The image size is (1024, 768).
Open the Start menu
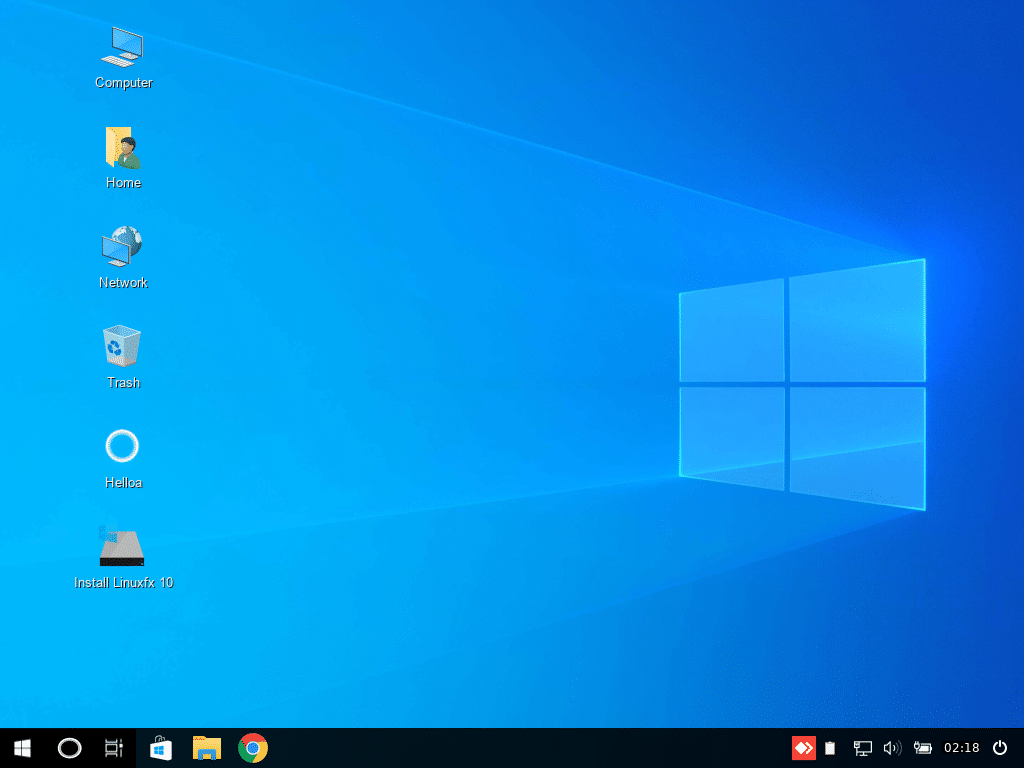click(20, 747)
